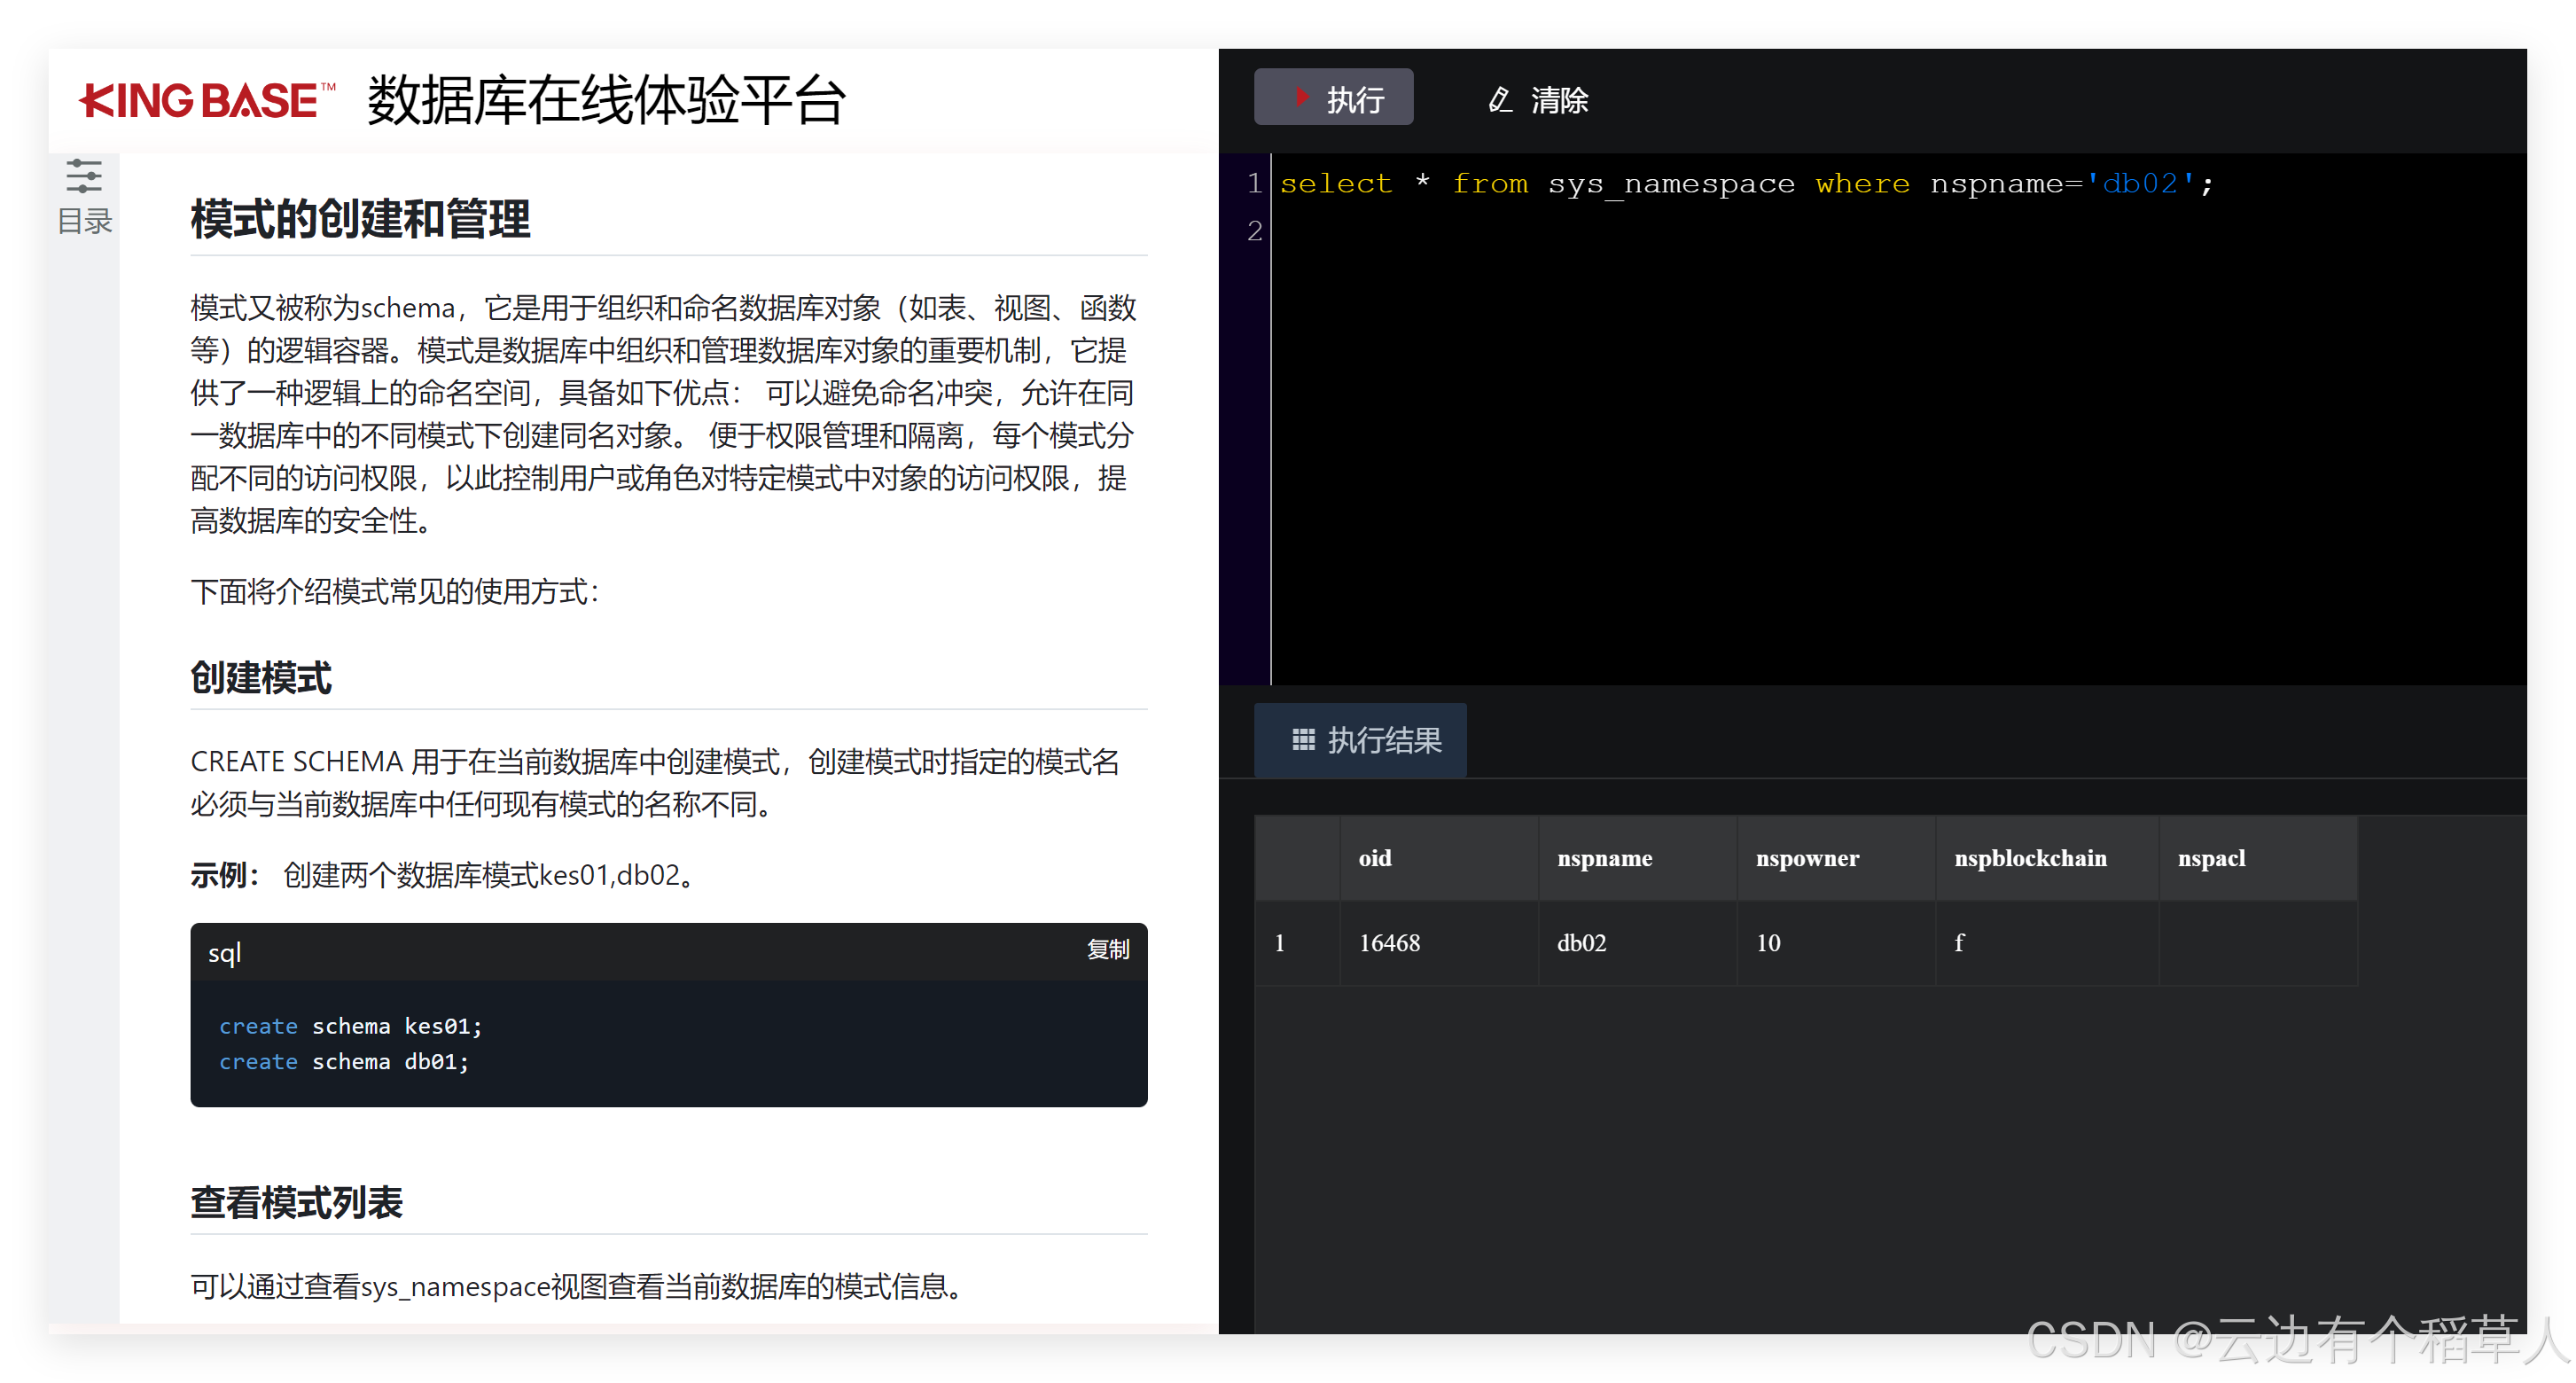The height and width of the screenshot is (1383, 2576).
Task: Expand the 目录 sidebar panel
Action: click(84, 220)
